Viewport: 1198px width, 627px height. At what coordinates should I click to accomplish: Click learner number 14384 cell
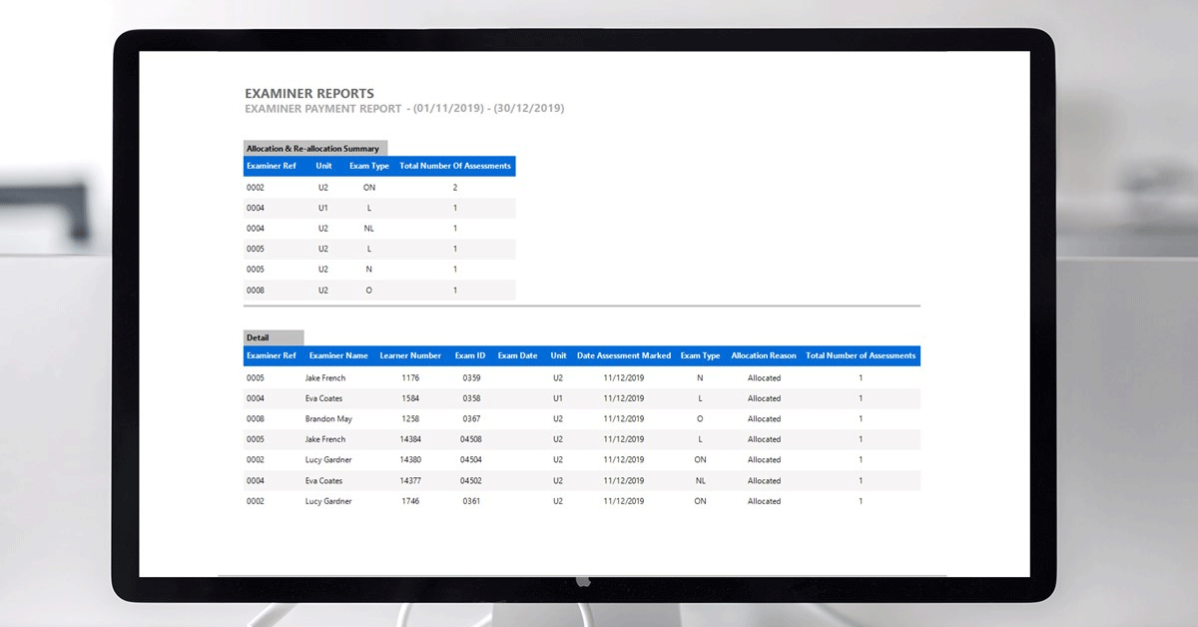[410, 440]
